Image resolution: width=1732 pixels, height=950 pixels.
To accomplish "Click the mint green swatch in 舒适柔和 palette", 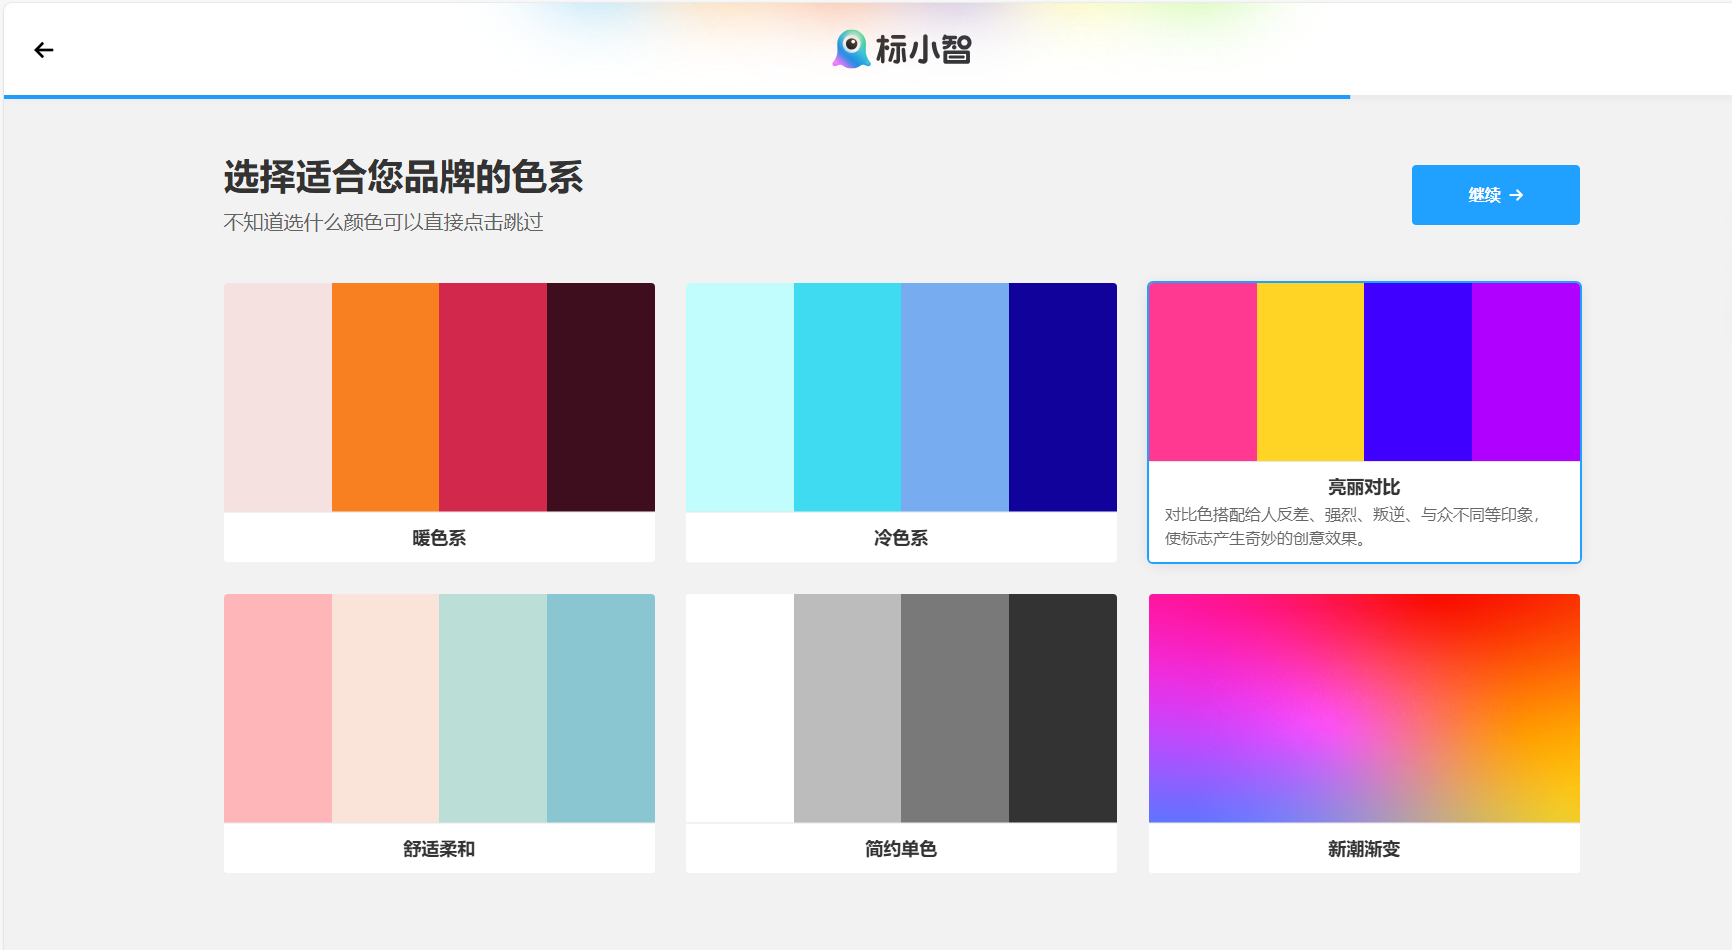I will coord(493,708).
